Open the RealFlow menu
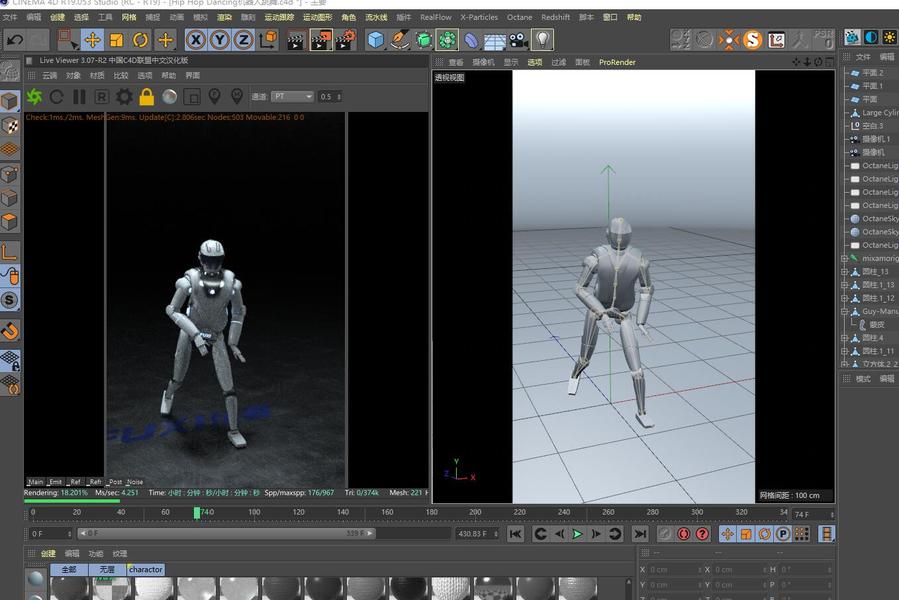Image resolution: width=899 pixels, height=600 pixels. click(436, 17)
